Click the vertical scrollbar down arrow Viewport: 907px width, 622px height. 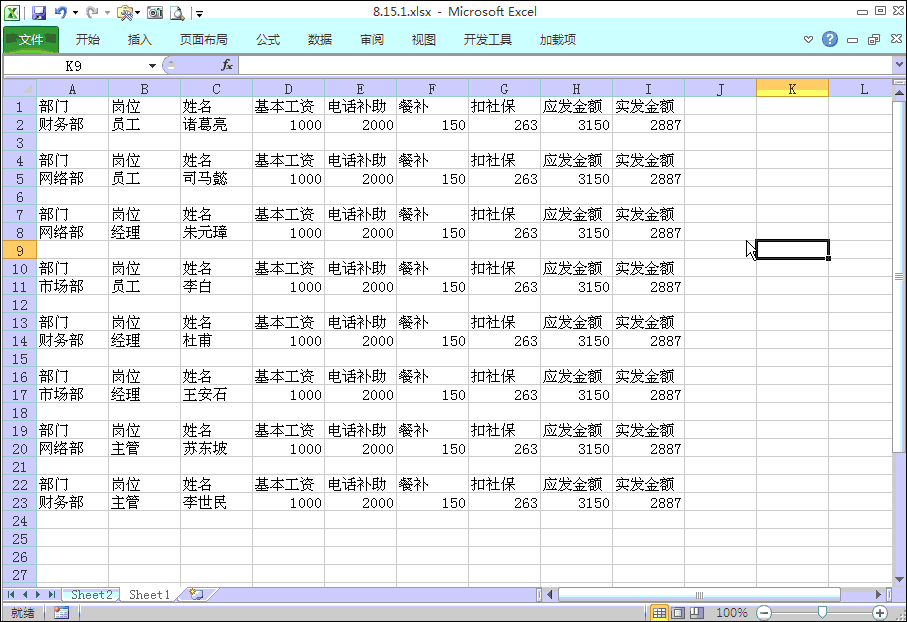coord(899,579)
